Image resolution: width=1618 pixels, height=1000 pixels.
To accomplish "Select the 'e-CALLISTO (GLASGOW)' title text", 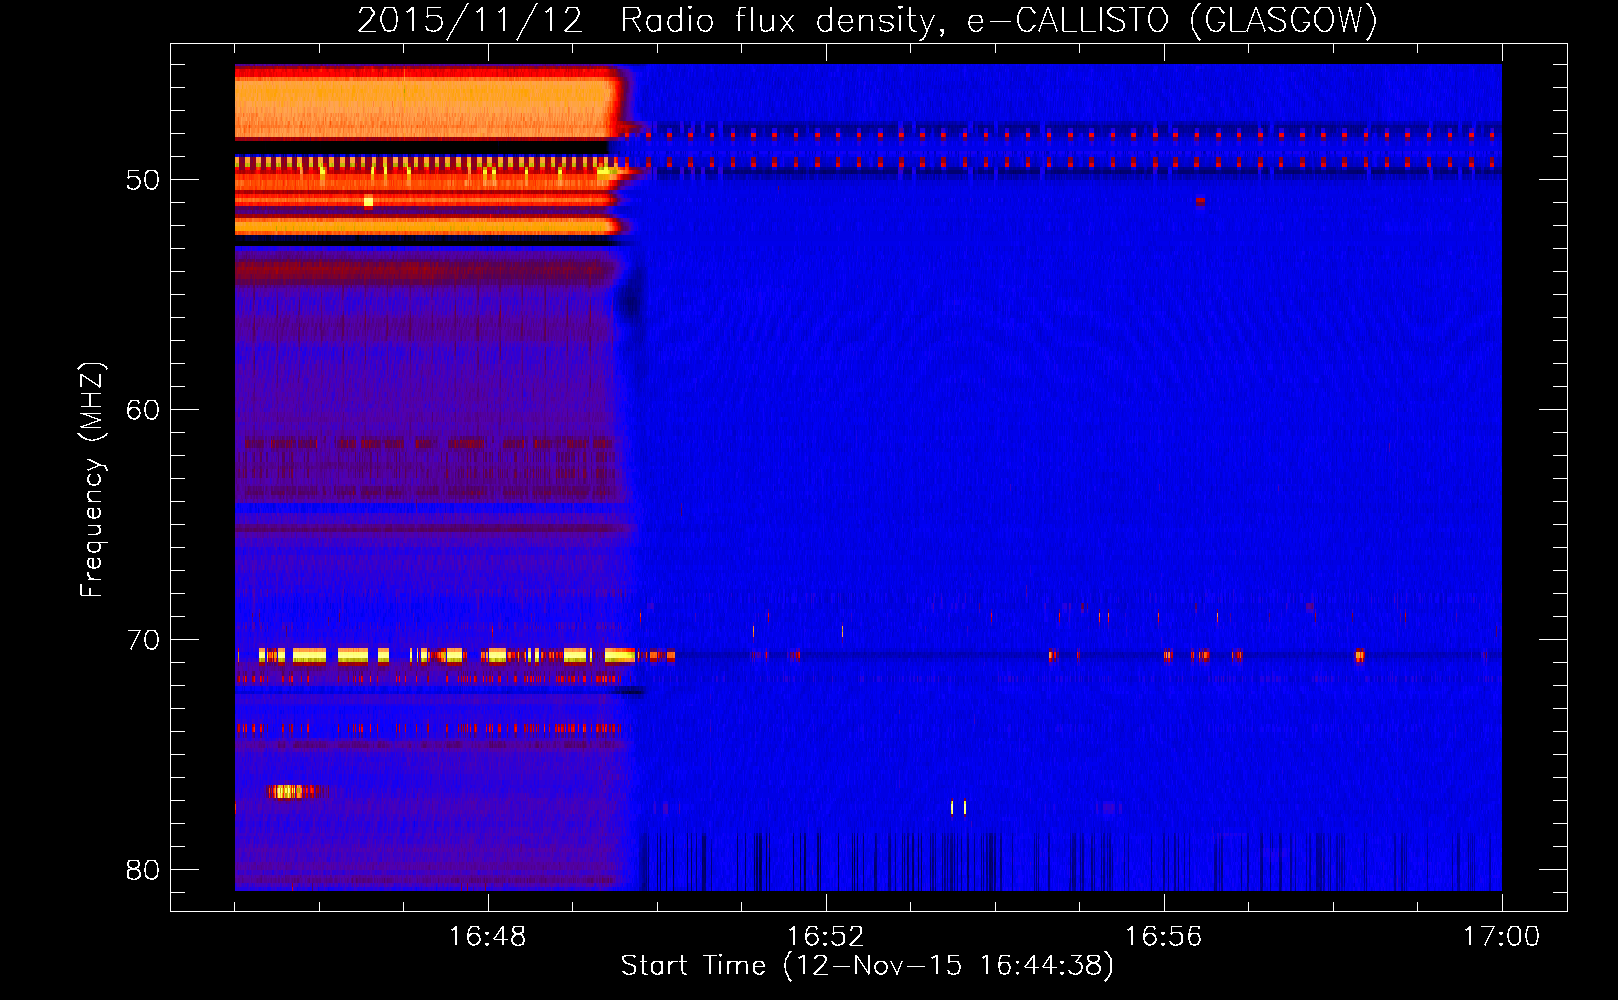I will coord(1172,21).
